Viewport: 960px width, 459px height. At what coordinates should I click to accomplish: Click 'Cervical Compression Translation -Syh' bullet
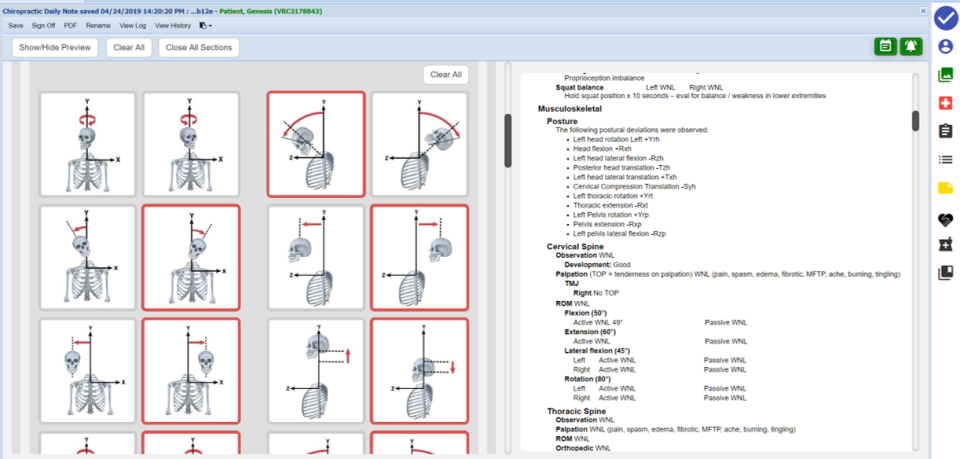[634, 187]
